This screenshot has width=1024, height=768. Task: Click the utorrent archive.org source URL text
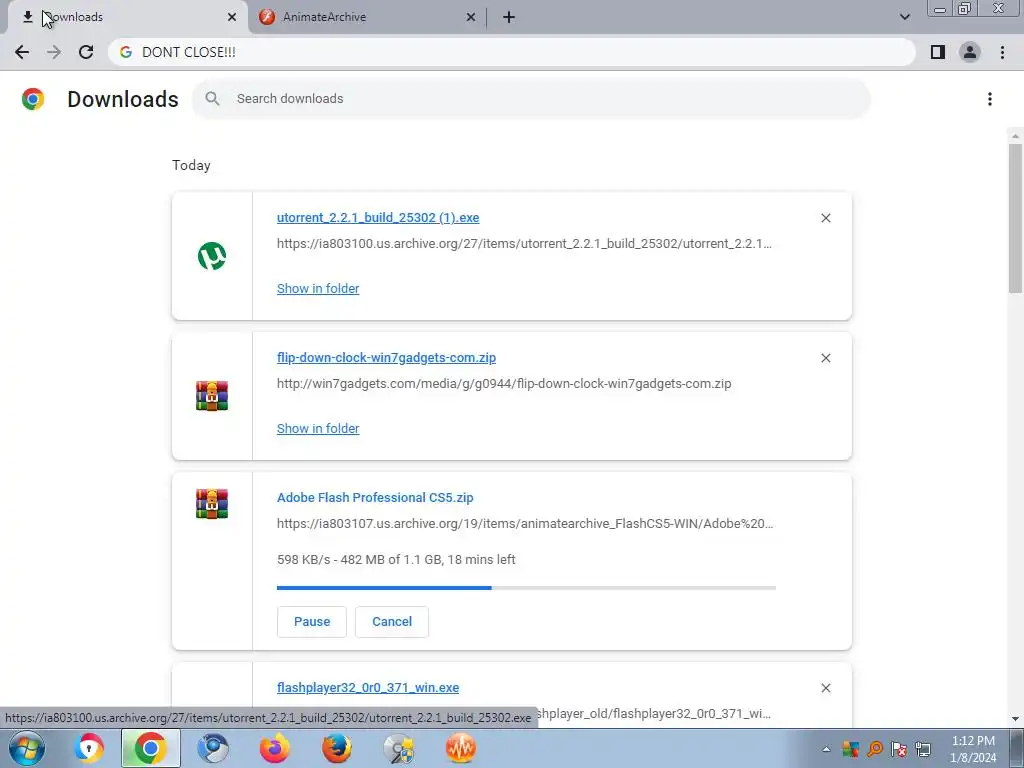click(524, 244)
